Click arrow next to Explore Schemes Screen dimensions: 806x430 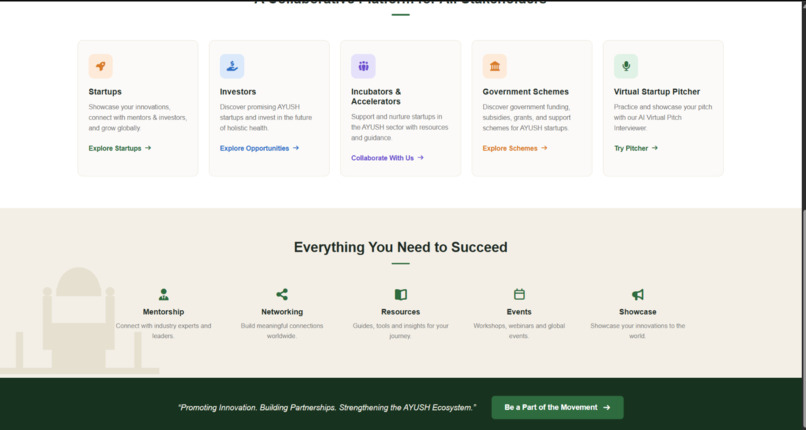544,148
